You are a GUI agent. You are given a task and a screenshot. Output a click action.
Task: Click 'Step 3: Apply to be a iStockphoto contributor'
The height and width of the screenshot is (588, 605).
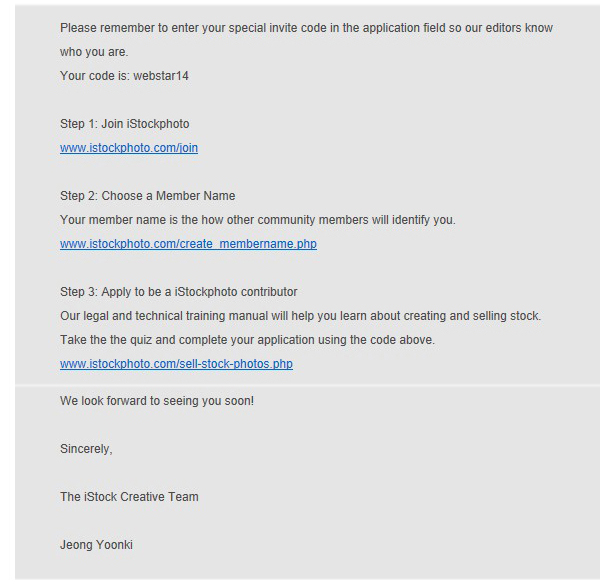(179, 292)
